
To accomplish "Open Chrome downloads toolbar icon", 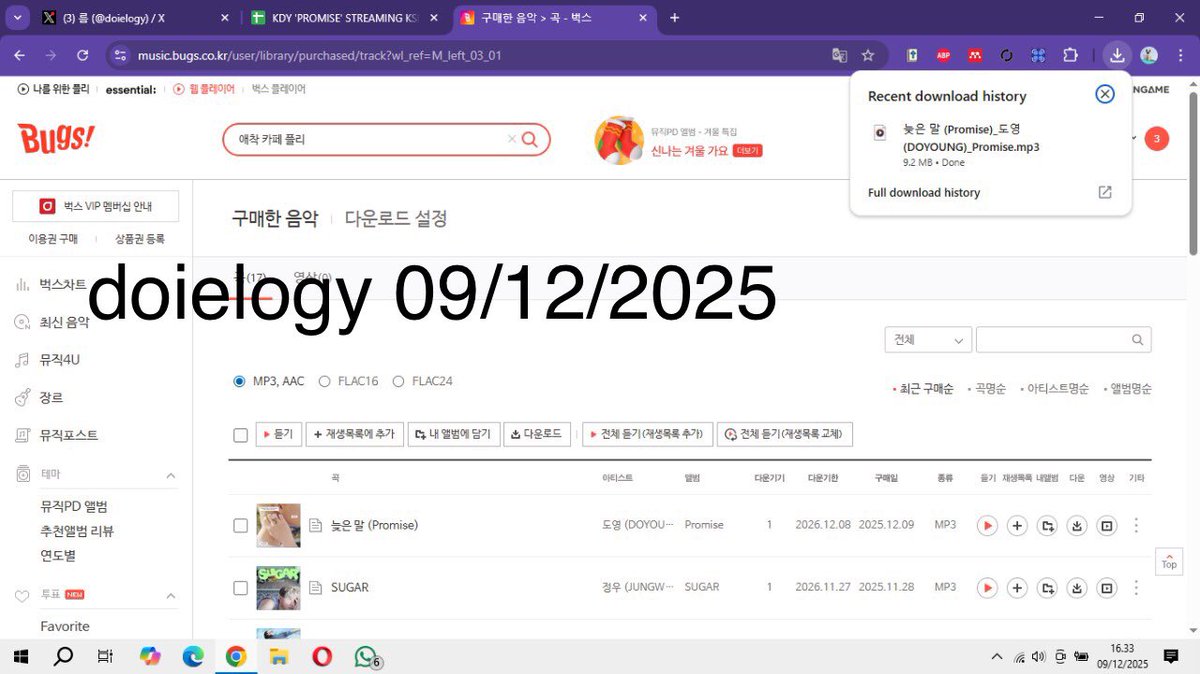I will coord(1118,55).
